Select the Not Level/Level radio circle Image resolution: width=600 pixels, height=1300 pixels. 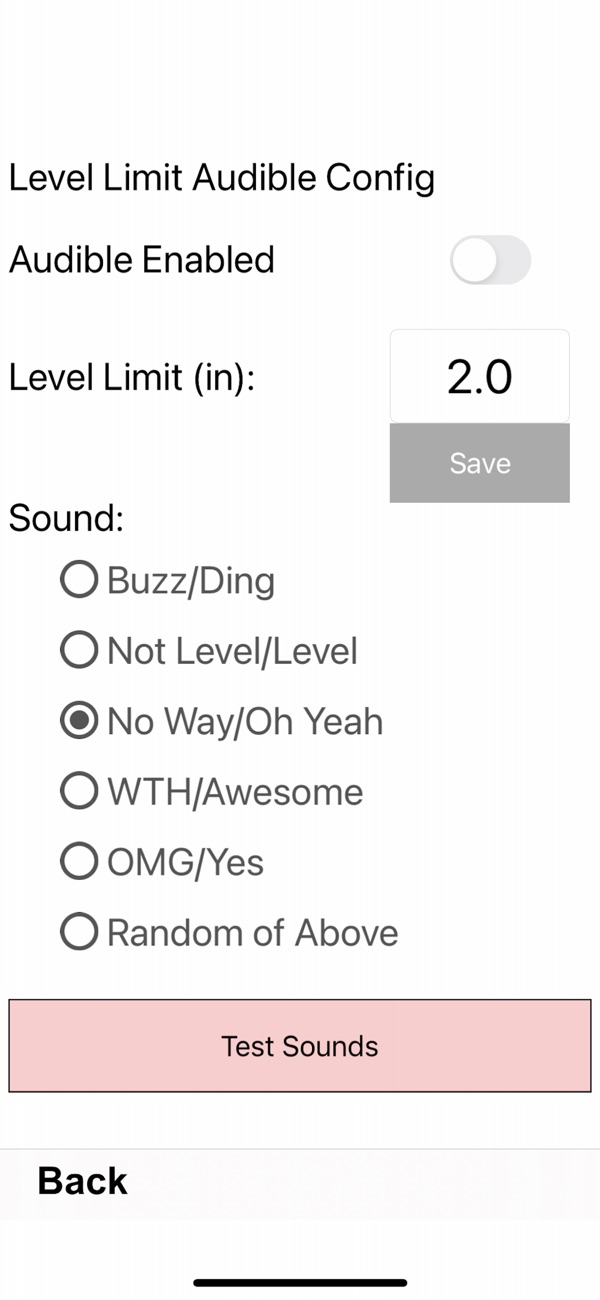(79, 651)
